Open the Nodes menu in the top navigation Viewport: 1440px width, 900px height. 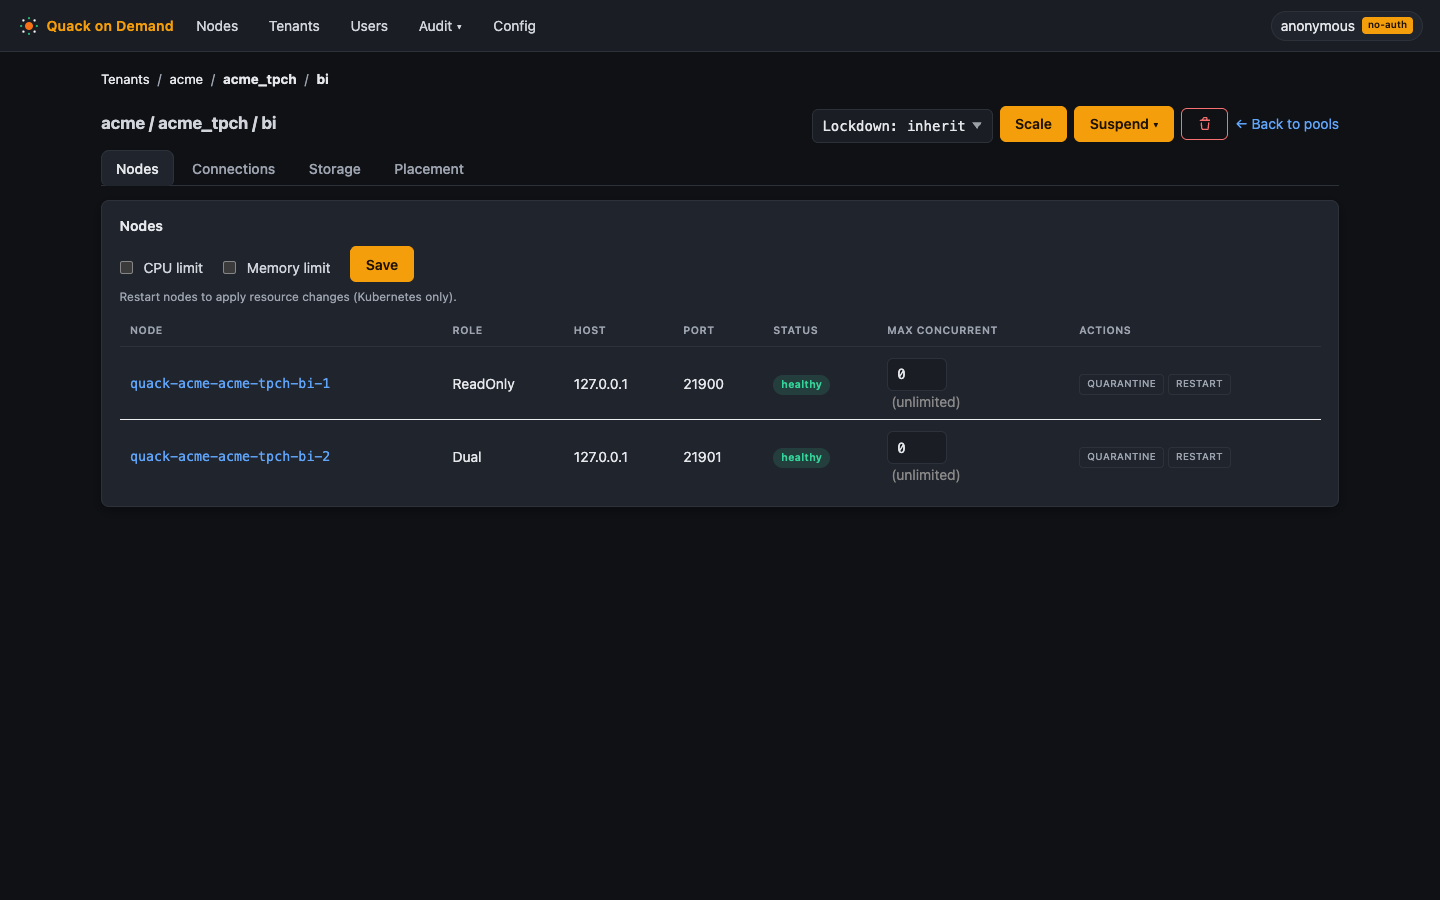click(x=217, y=26)
